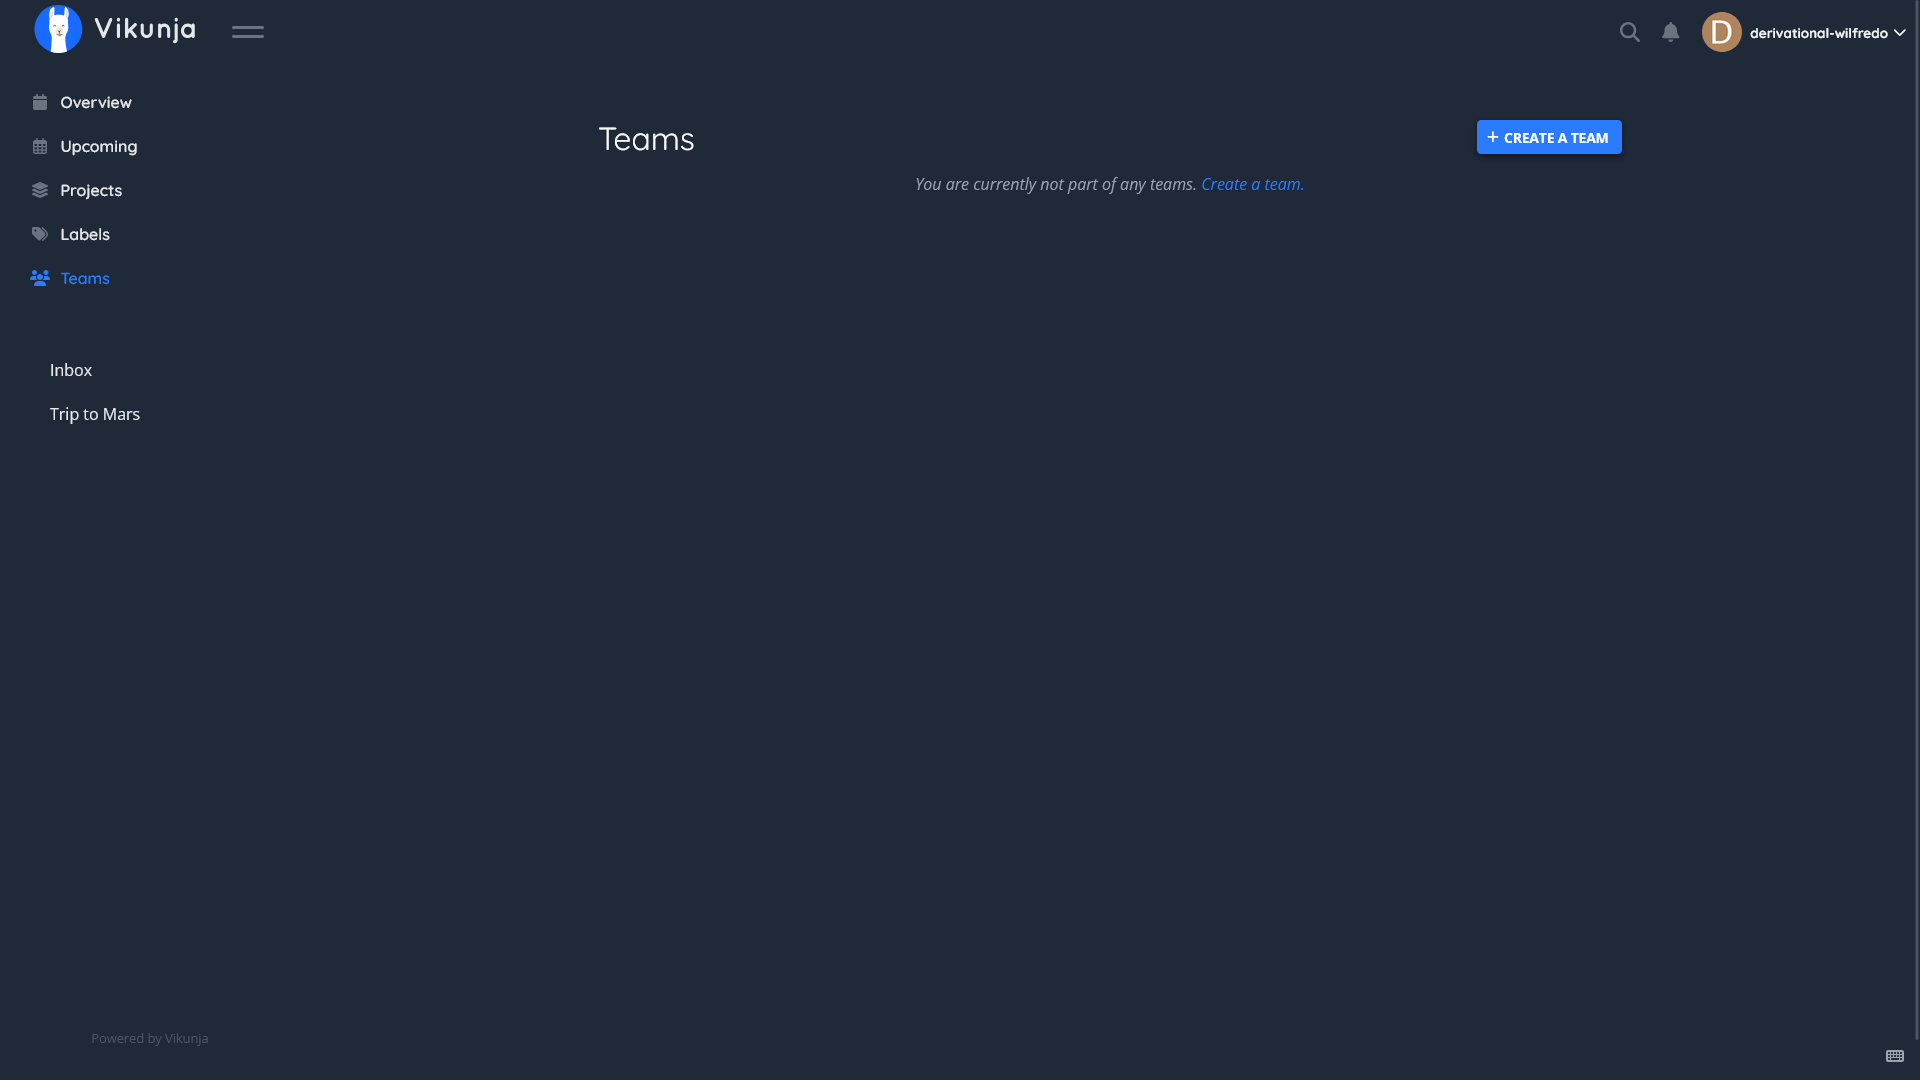Click the Vikunja llama logo
1920x1080 pixels.
(x=58, y=29)
